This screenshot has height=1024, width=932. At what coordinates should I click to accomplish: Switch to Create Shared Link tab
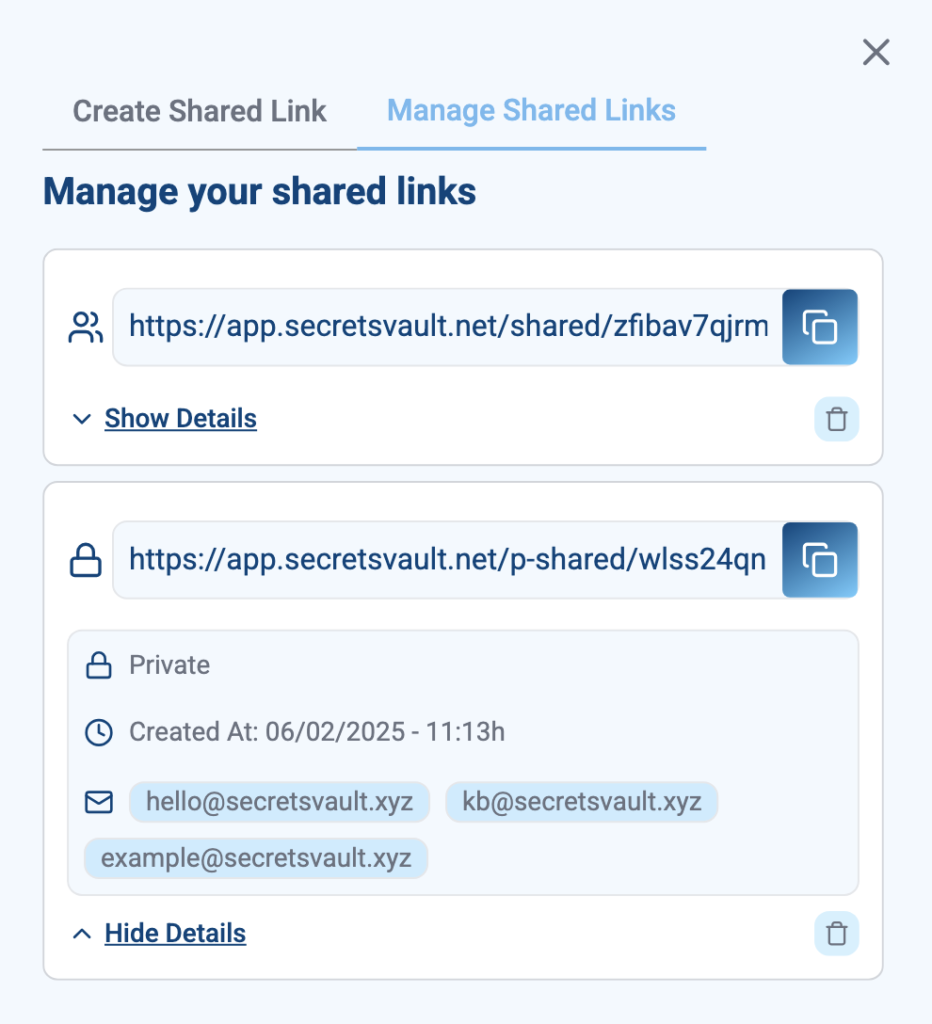click(x=199, y=111)
